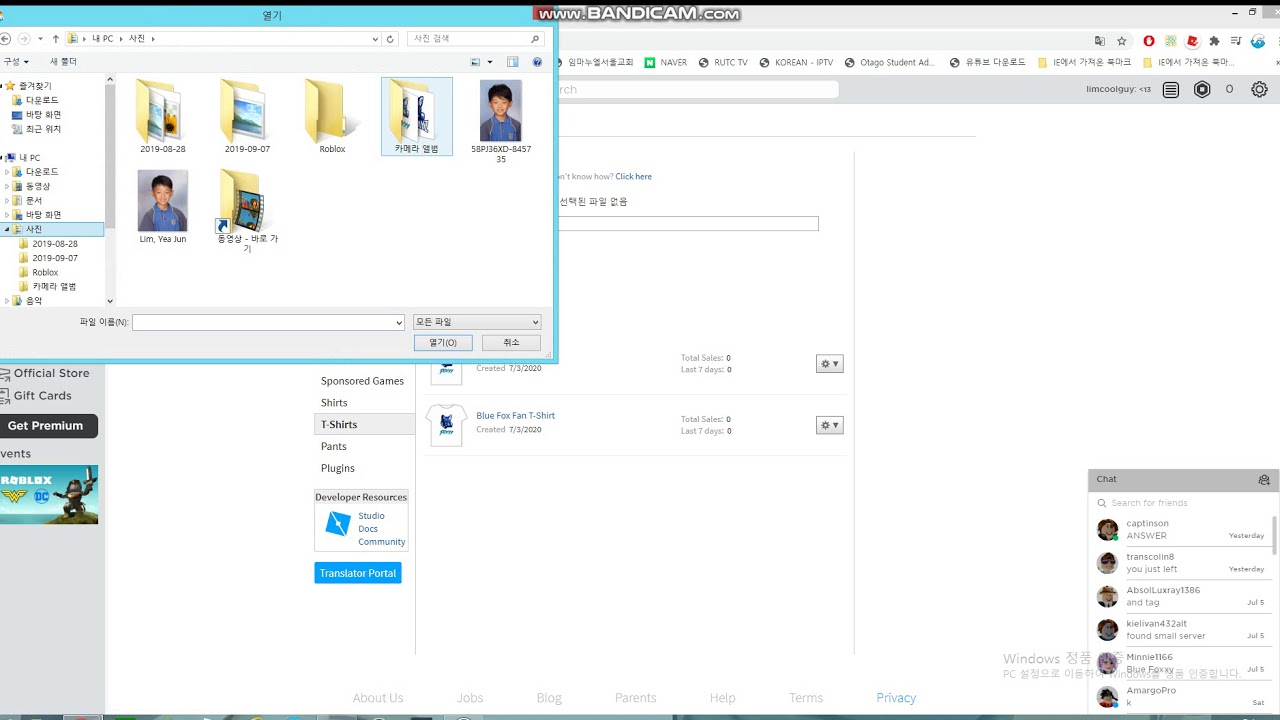Click the 'Click here' template link
Screen dimensions: 1280x720
point(633,176)
